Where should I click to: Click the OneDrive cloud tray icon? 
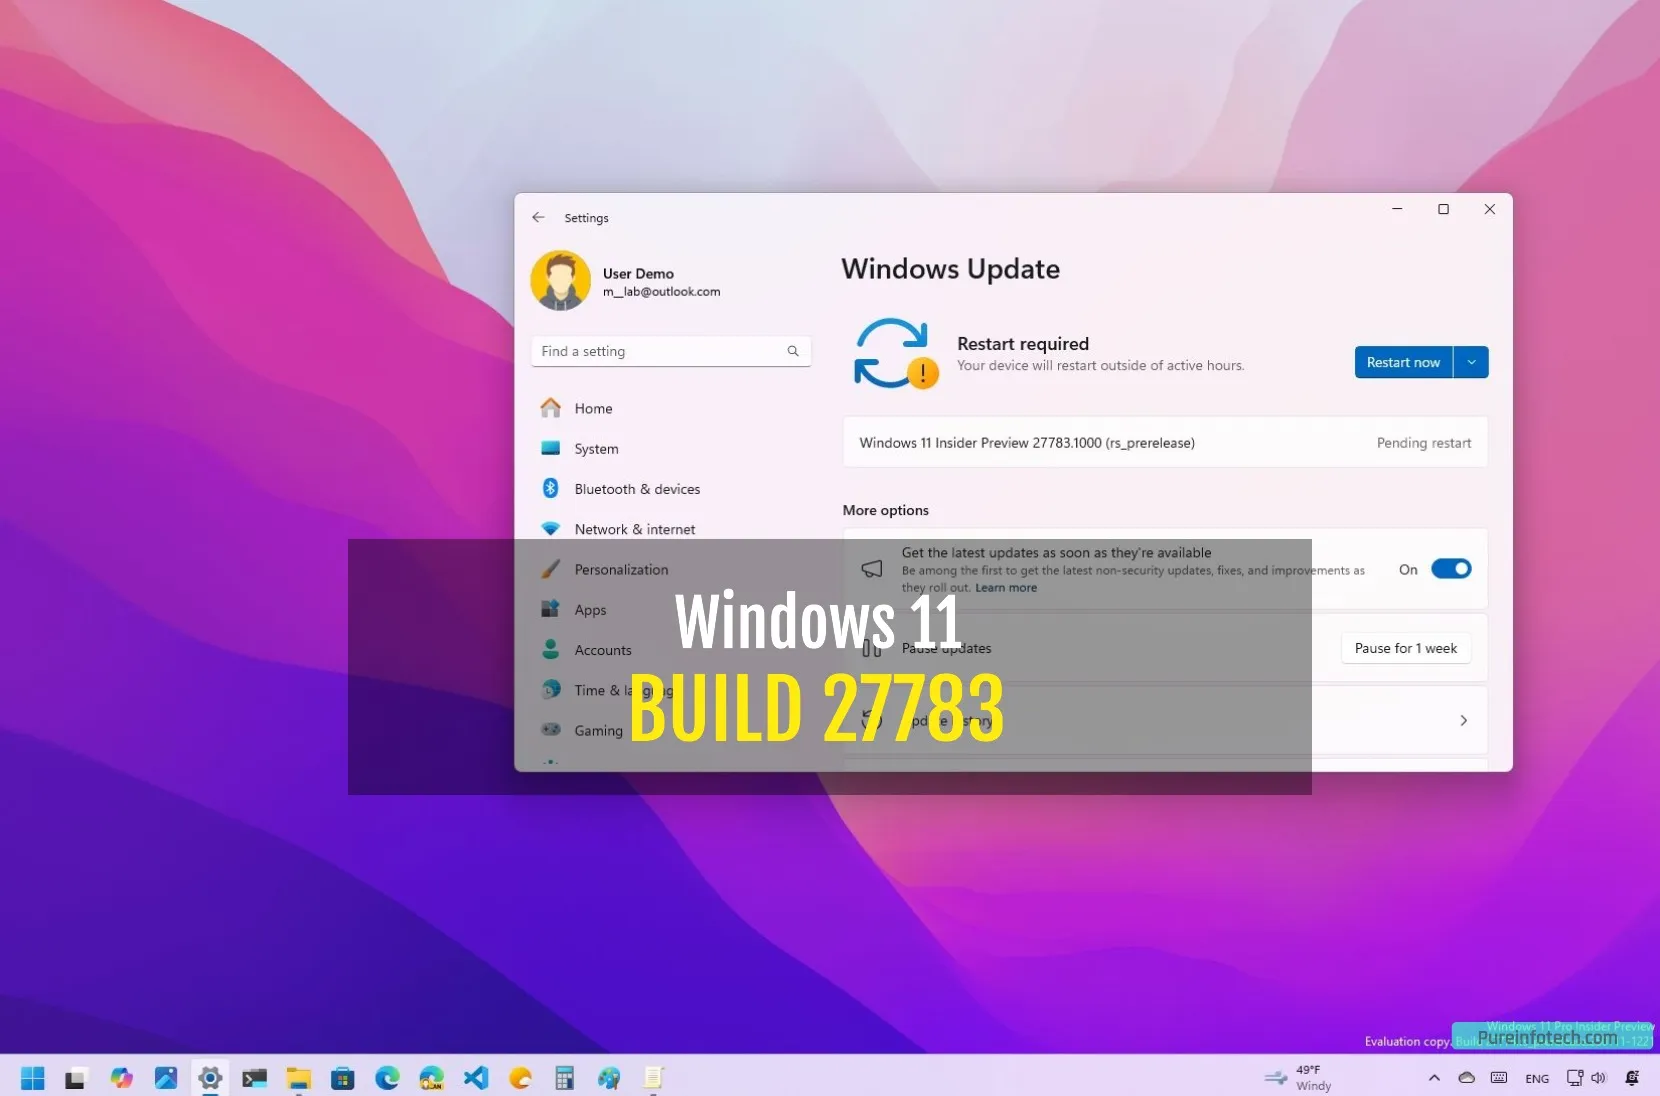1467,1078
